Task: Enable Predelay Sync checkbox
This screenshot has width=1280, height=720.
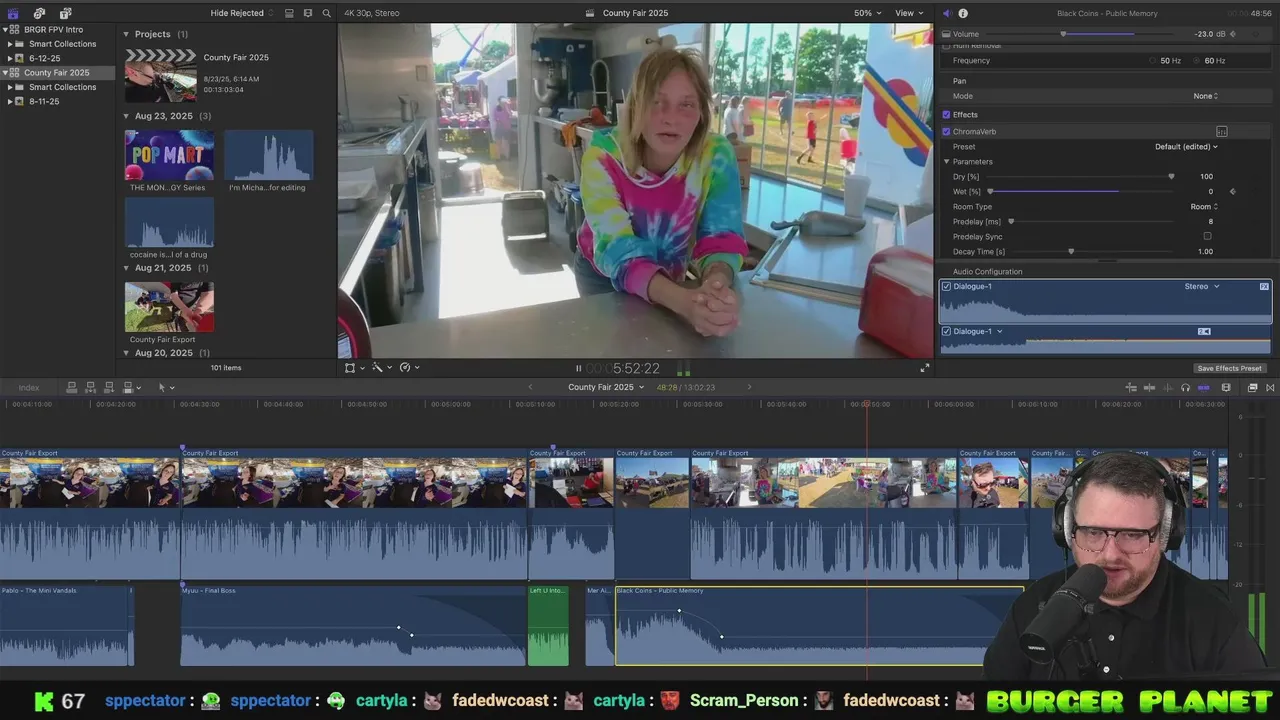Action: pyautogui.click(x=1207, y=236)
